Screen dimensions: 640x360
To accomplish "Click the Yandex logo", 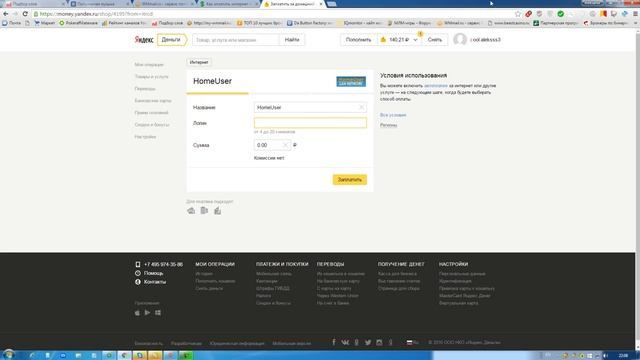I will 144,40.
